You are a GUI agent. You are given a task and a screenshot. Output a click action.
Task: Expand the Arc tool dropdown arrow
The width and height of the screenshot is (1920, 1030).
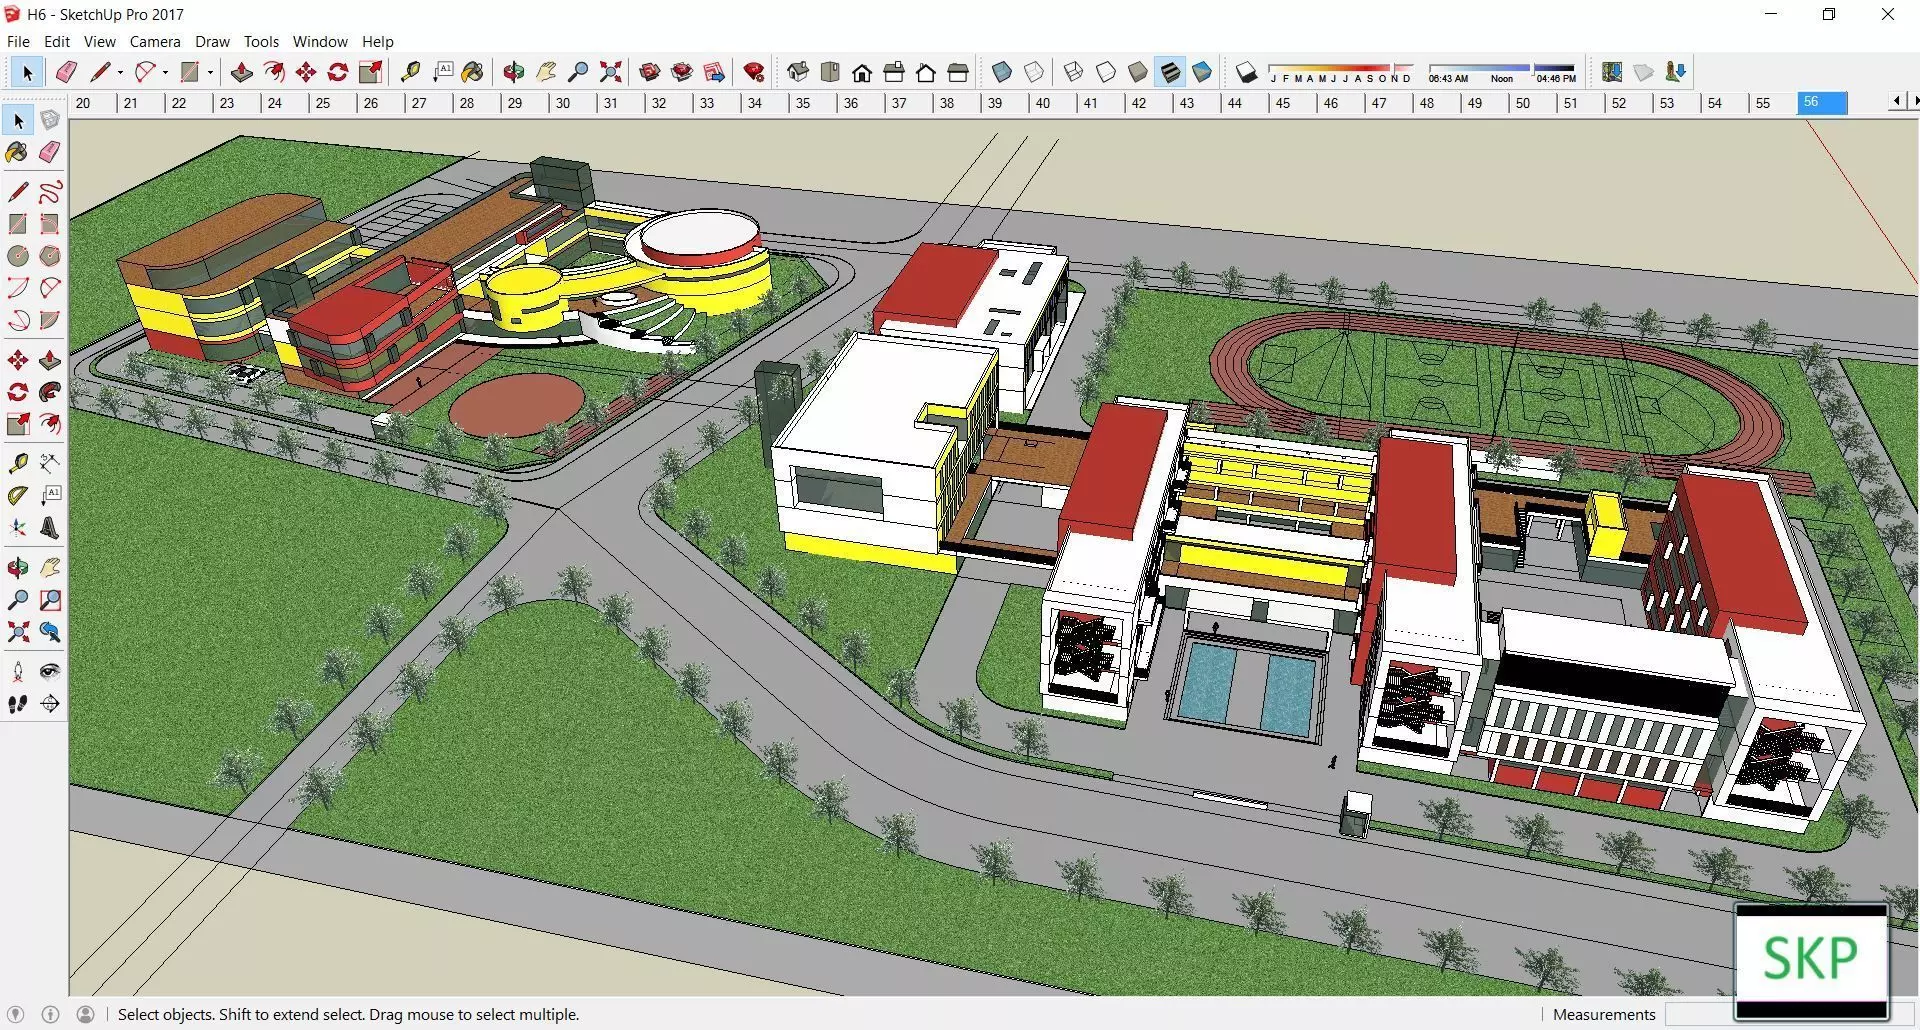coord(165,72)
